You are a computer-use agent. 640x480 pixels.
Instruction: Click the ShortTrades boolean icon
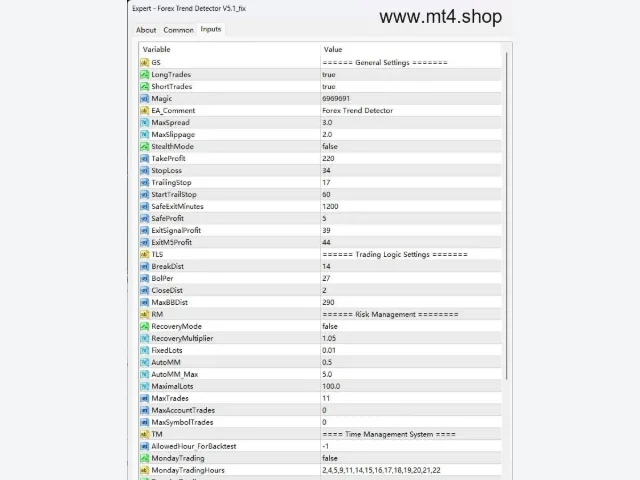point(144,87)
